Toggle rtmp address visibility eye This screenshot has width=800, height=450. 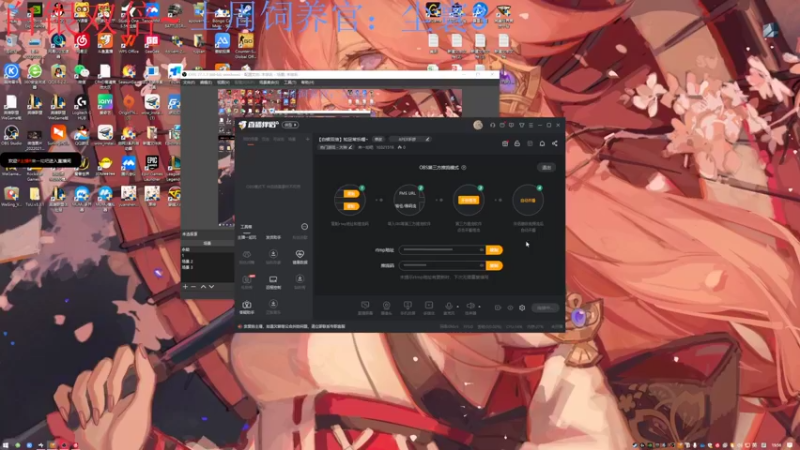pyautogui.click(x=481, y=250)
